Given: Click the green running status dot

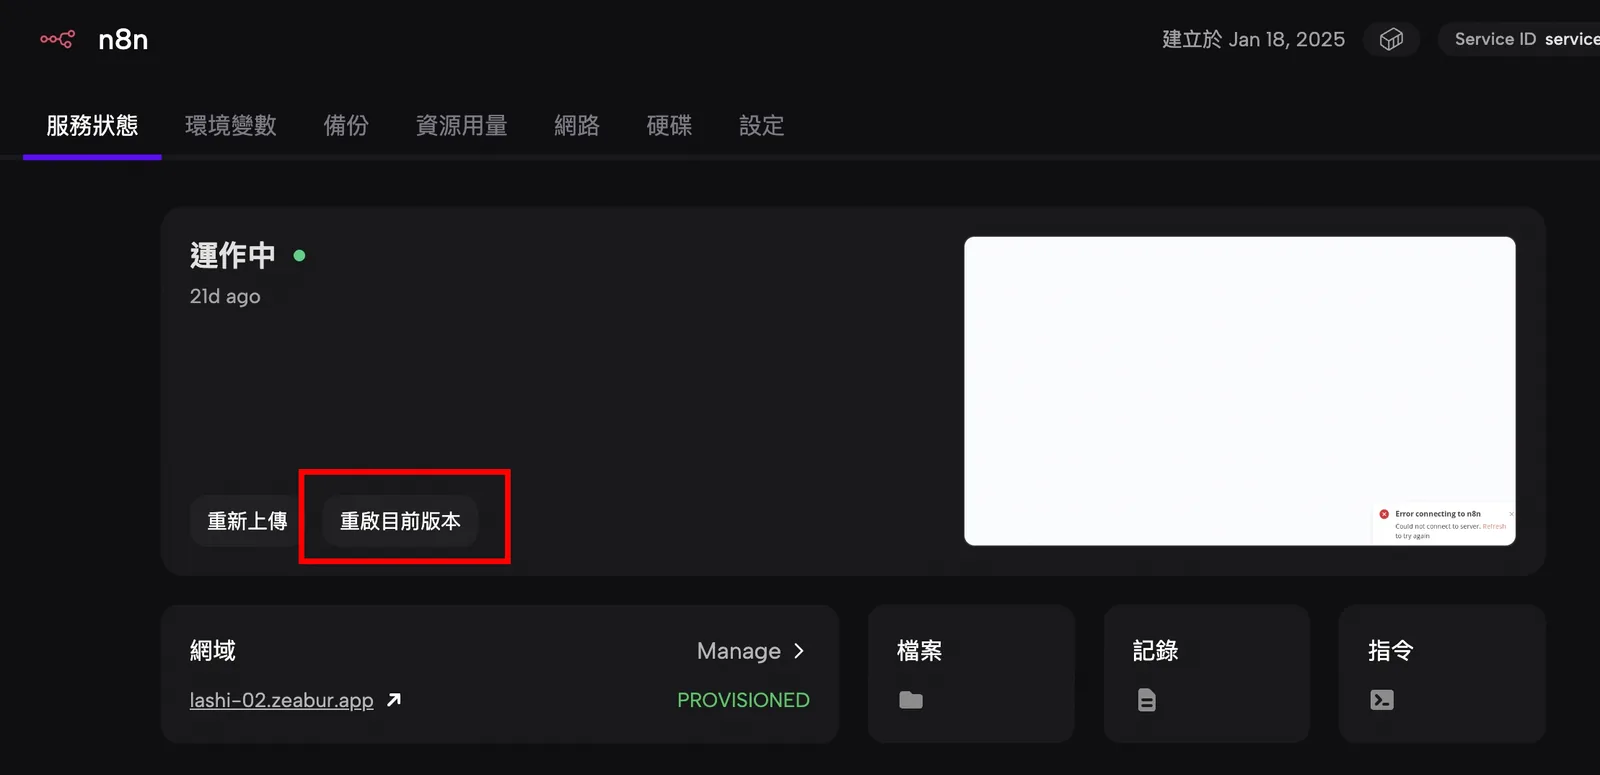Looking at the screenshot, I should pyautogui.click(x=299, y=256).
